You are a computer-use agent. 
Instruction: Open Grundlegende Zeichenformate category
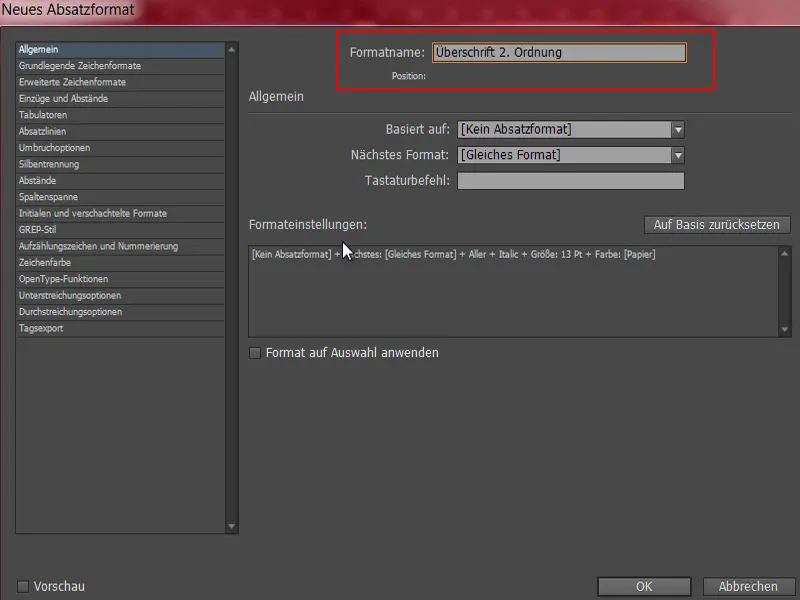(120, 66)
